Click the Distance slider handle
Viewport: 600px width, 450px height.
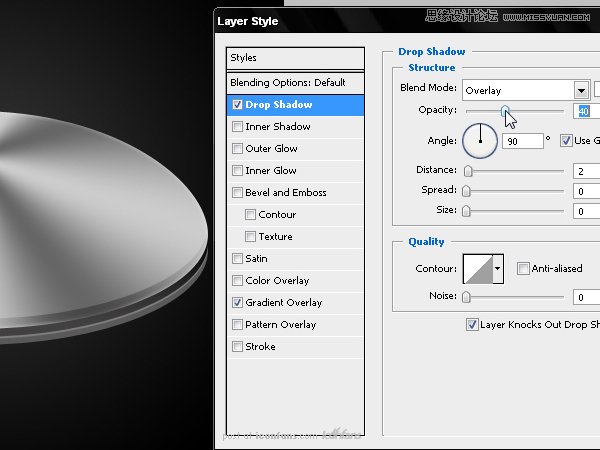pos(468,171)
